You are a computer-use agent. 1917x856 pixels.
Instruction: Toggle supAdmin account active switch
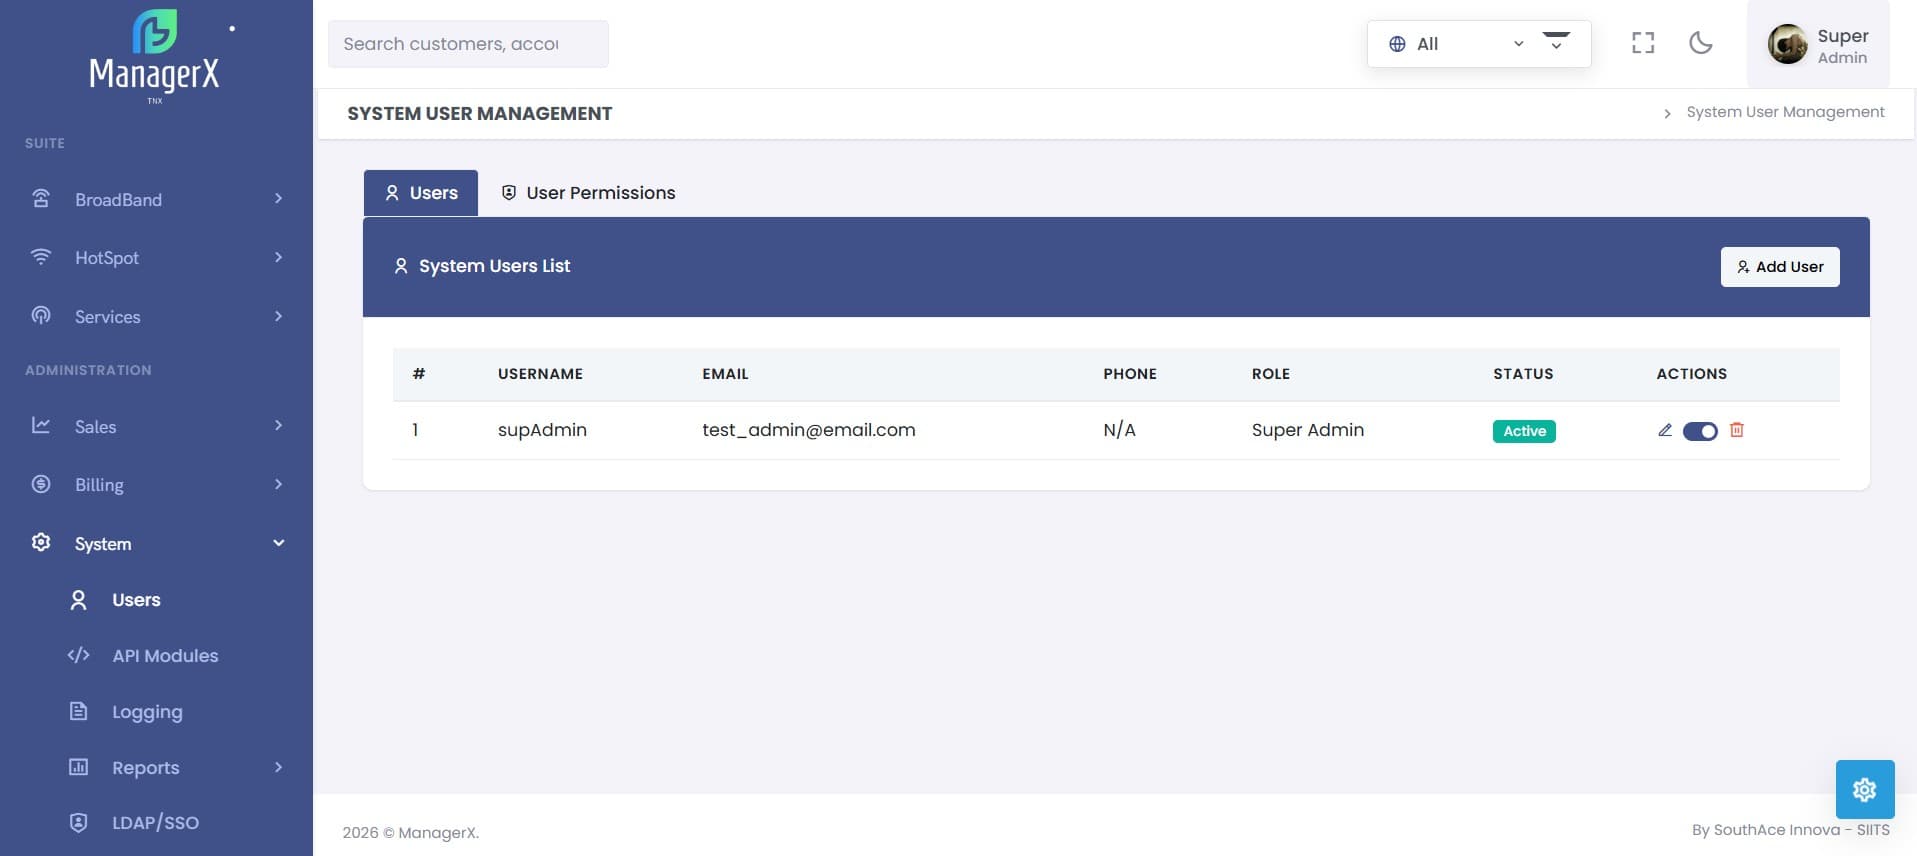click(x=1700, y=431)
